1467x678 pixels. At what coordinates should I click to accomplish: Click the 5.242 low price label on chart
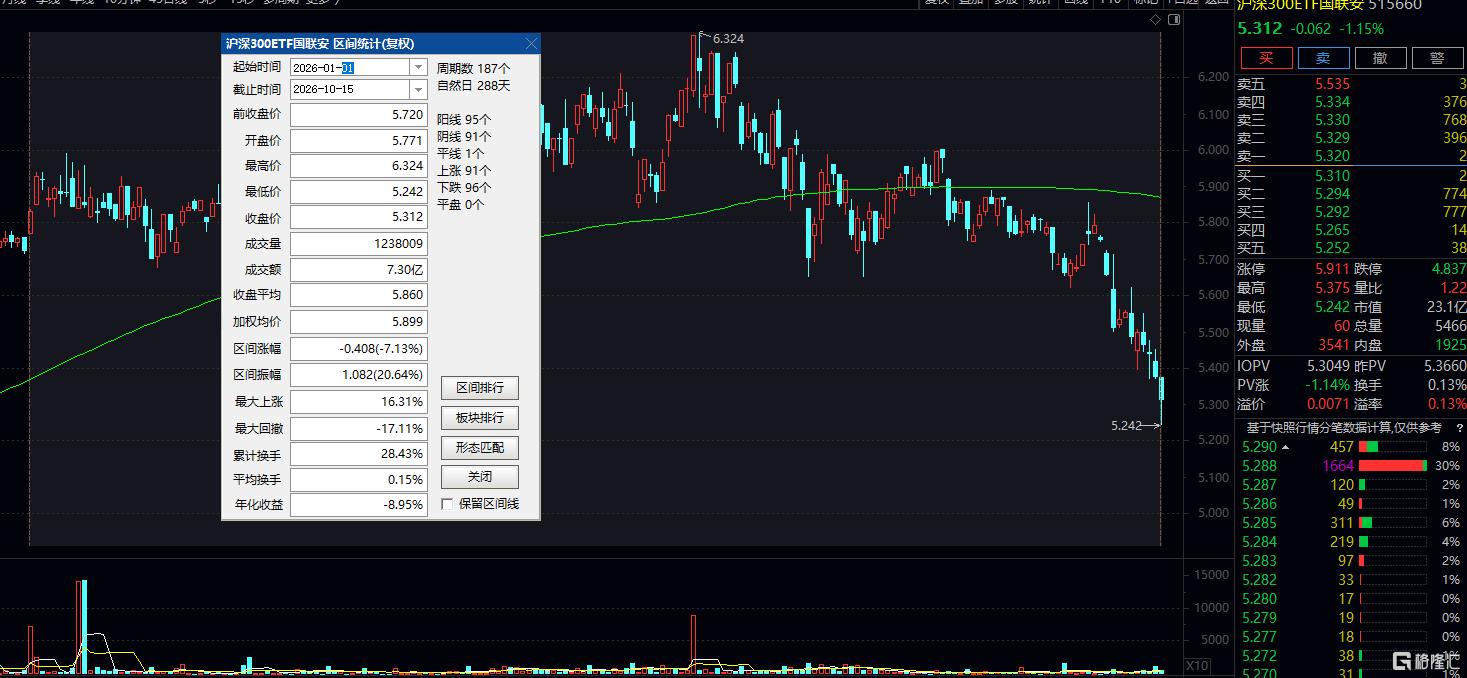pos(1126,425)
